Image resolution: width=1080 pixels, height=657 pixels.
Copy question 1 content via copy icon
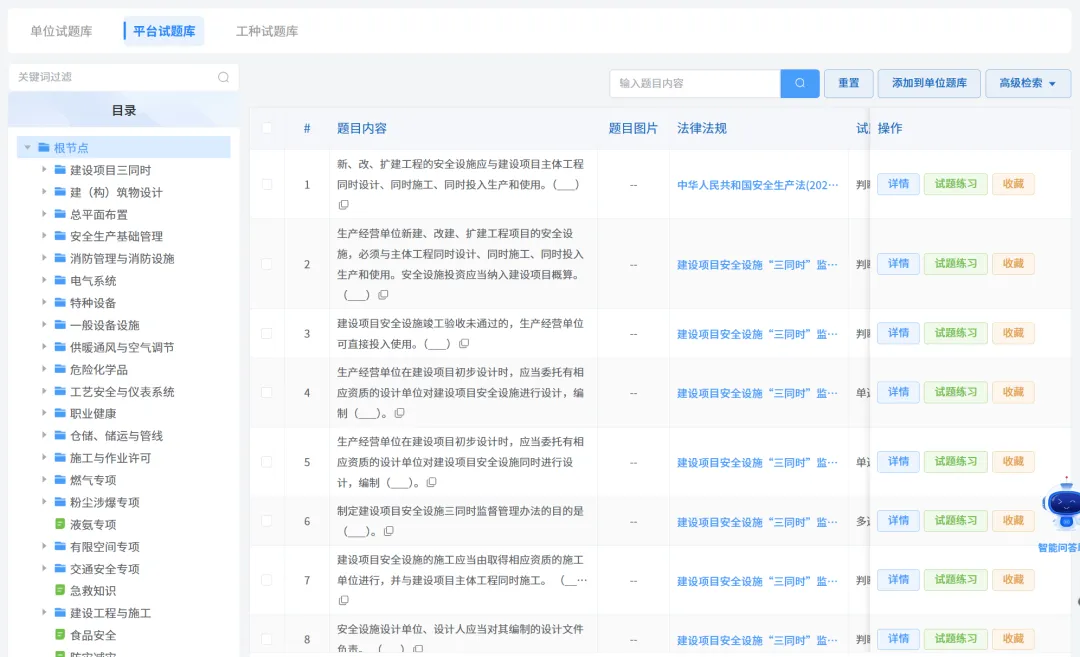pyautogui.click(x=343, y=205)
